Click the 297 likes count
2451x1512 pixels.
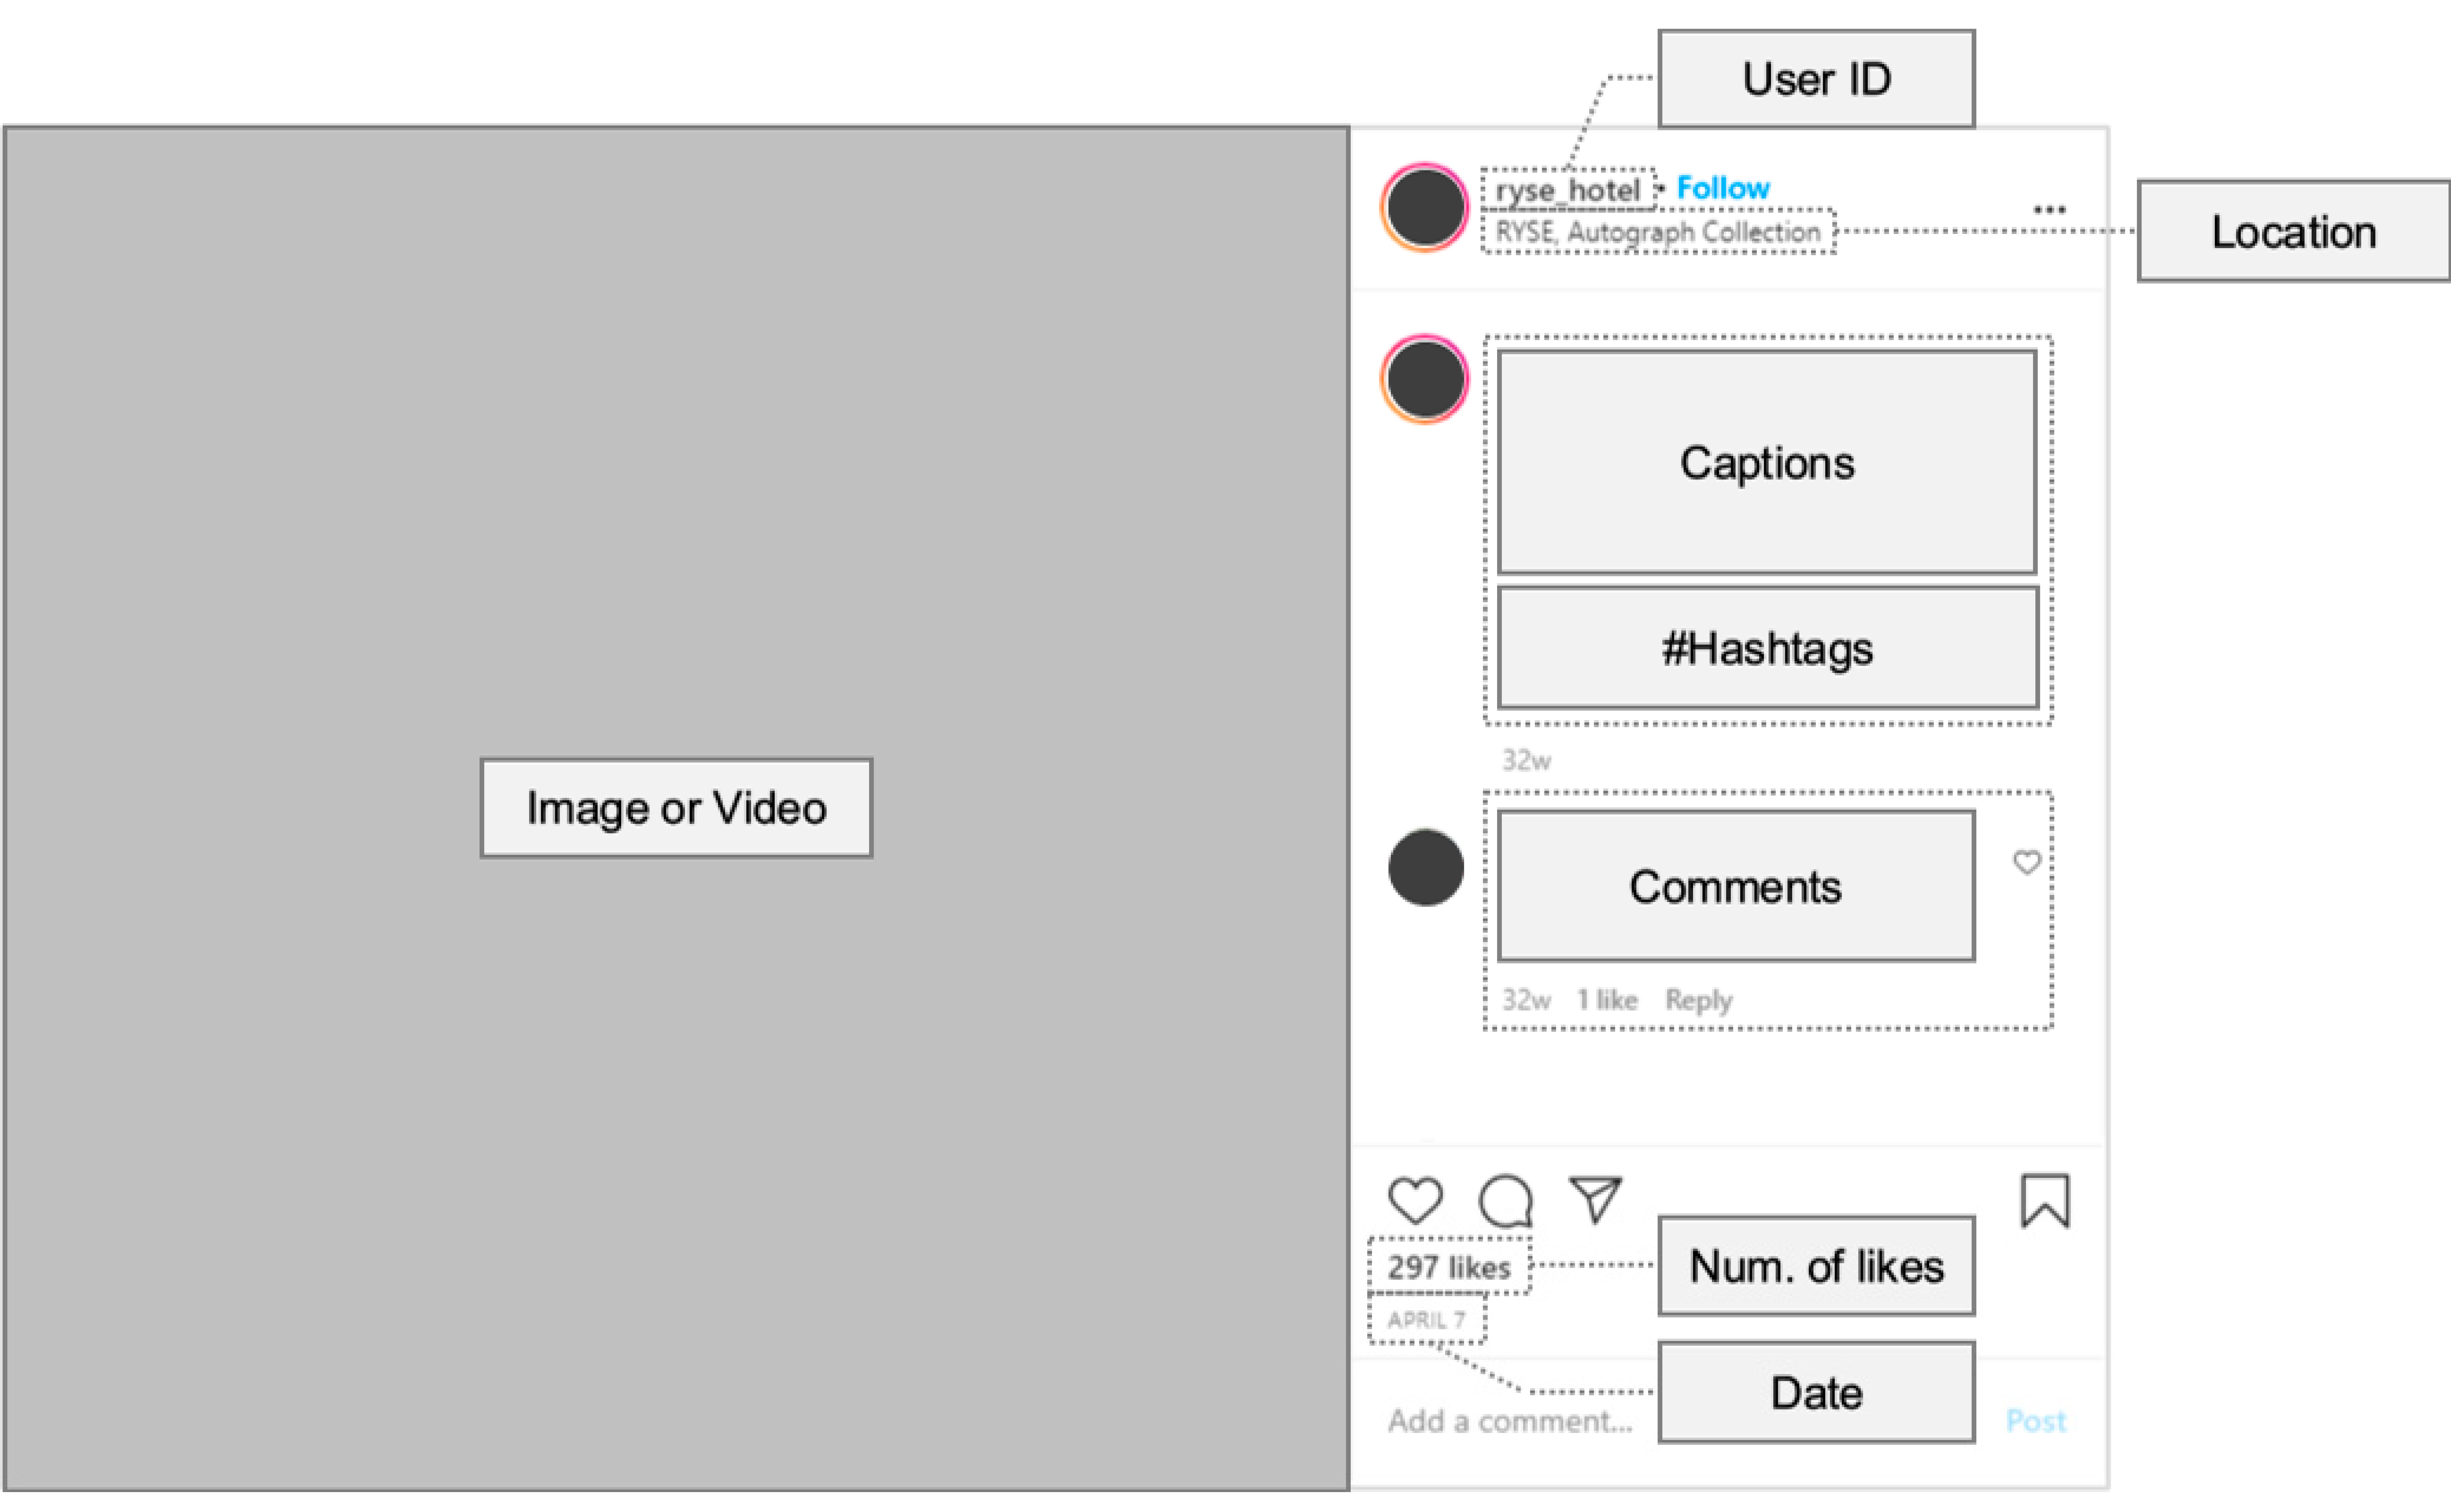click(1448, 1267)
